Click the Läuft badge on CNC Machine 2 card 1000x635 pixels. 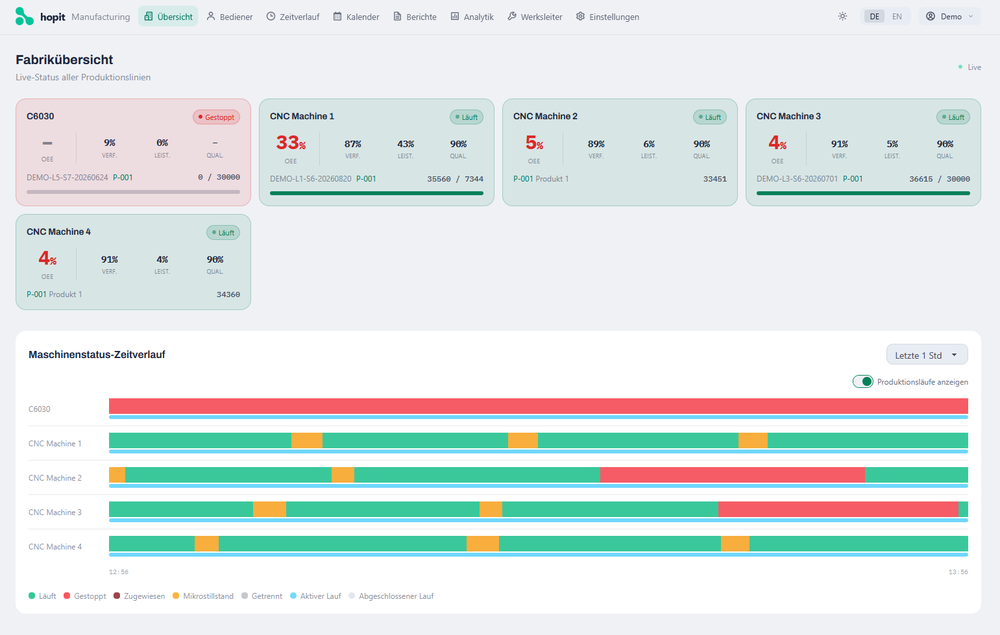710,117
